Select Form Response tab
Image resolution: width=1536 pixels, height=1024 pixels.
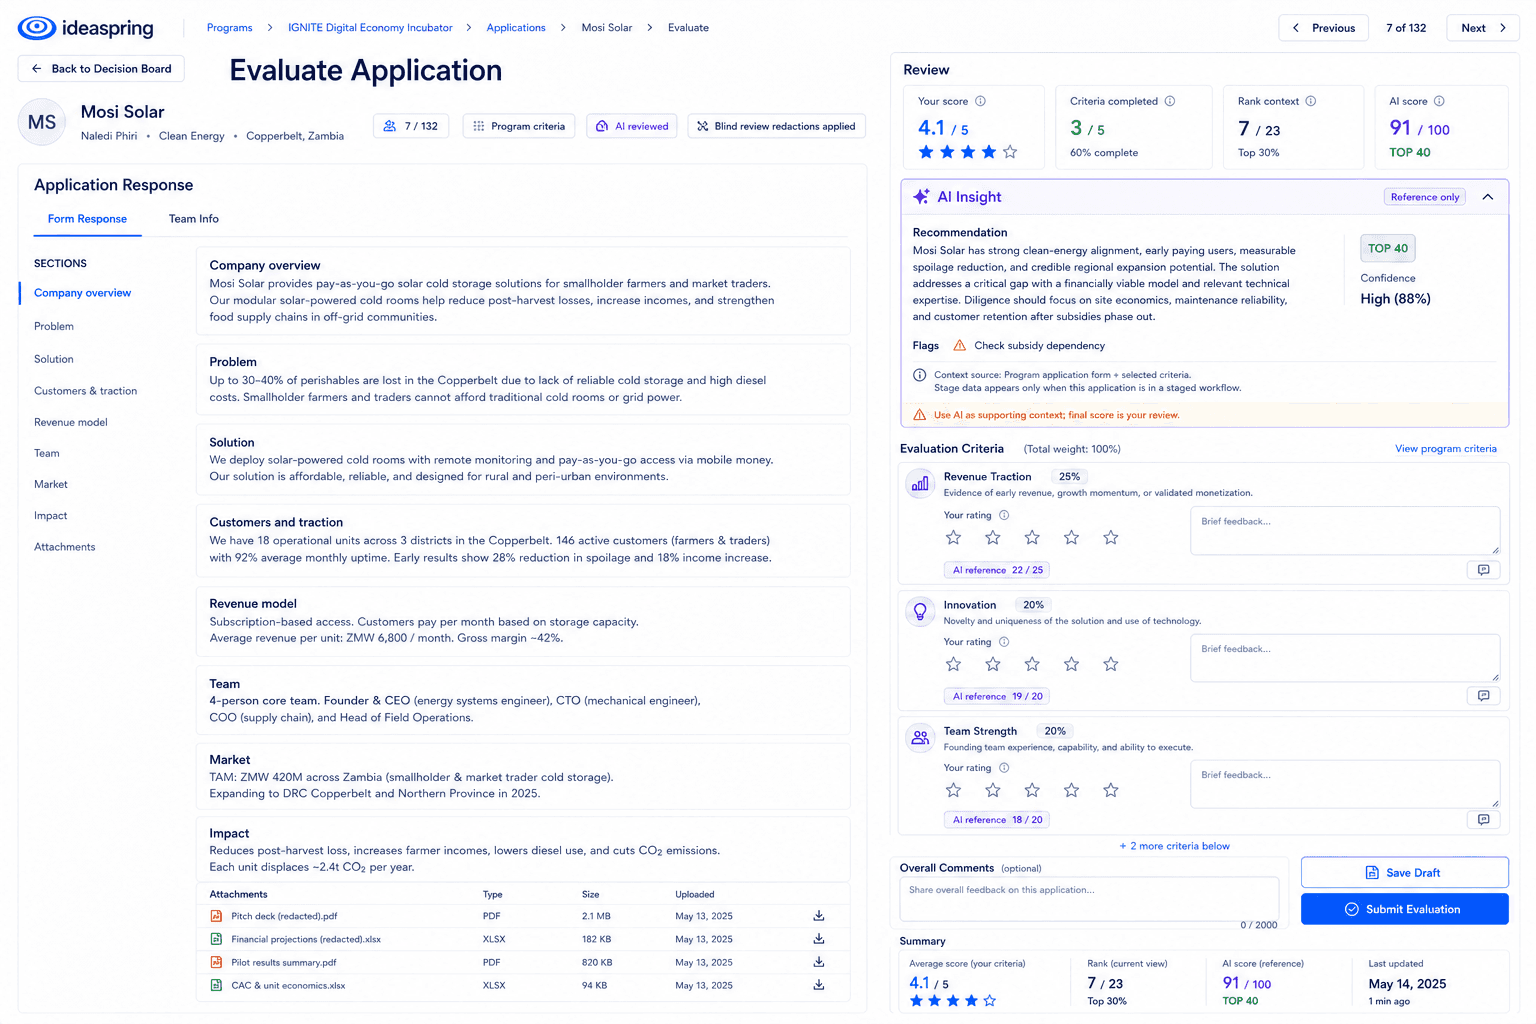87,219
